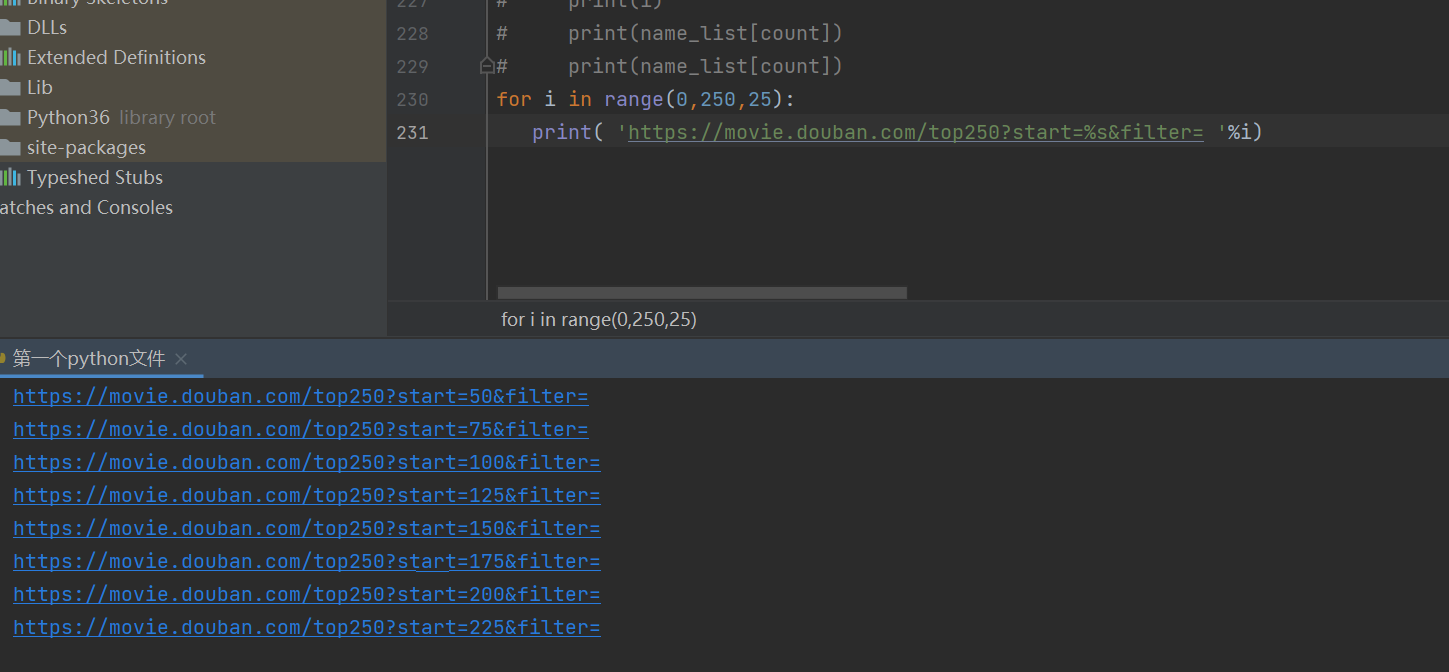The width and height of the screenshot is (1449, 672).
Task: Open output link with start=200
Action: [x=307, y=595]
